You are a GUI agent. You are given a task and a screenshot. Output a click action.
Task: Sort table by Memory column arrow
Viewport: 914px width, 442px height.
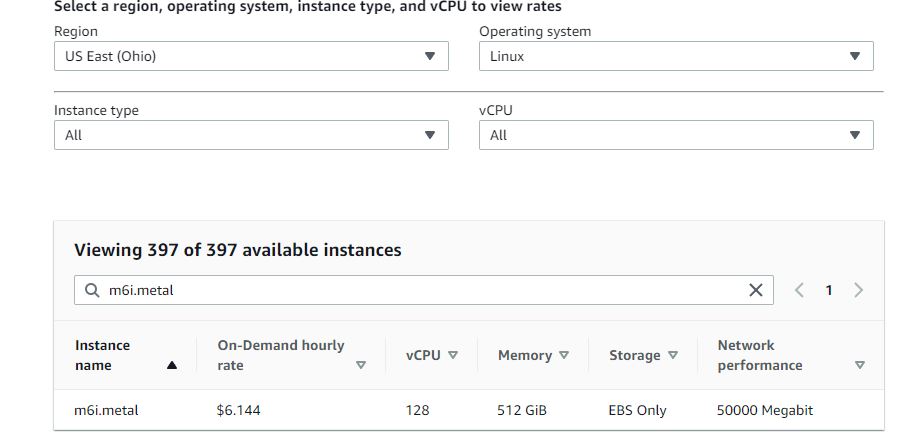click(564, 355)
